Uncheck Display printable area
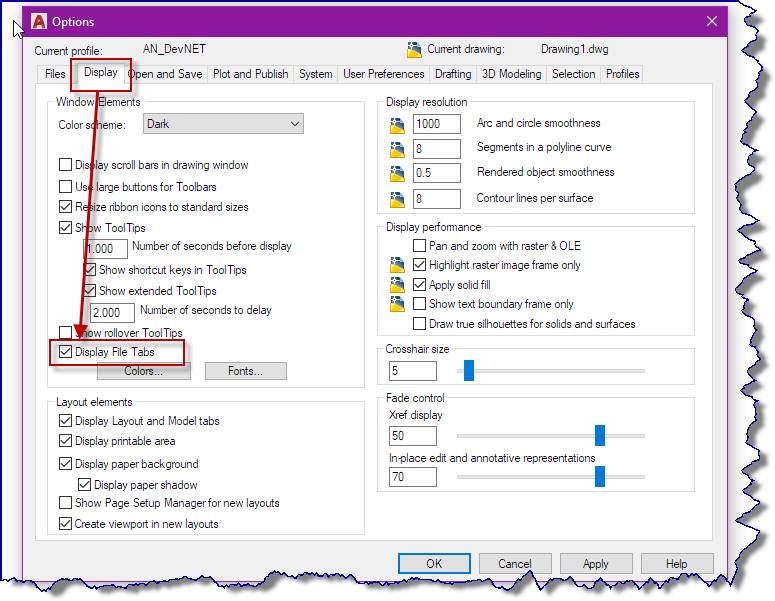The width and height of the screenshot is (775, 601). pos(65,440)
